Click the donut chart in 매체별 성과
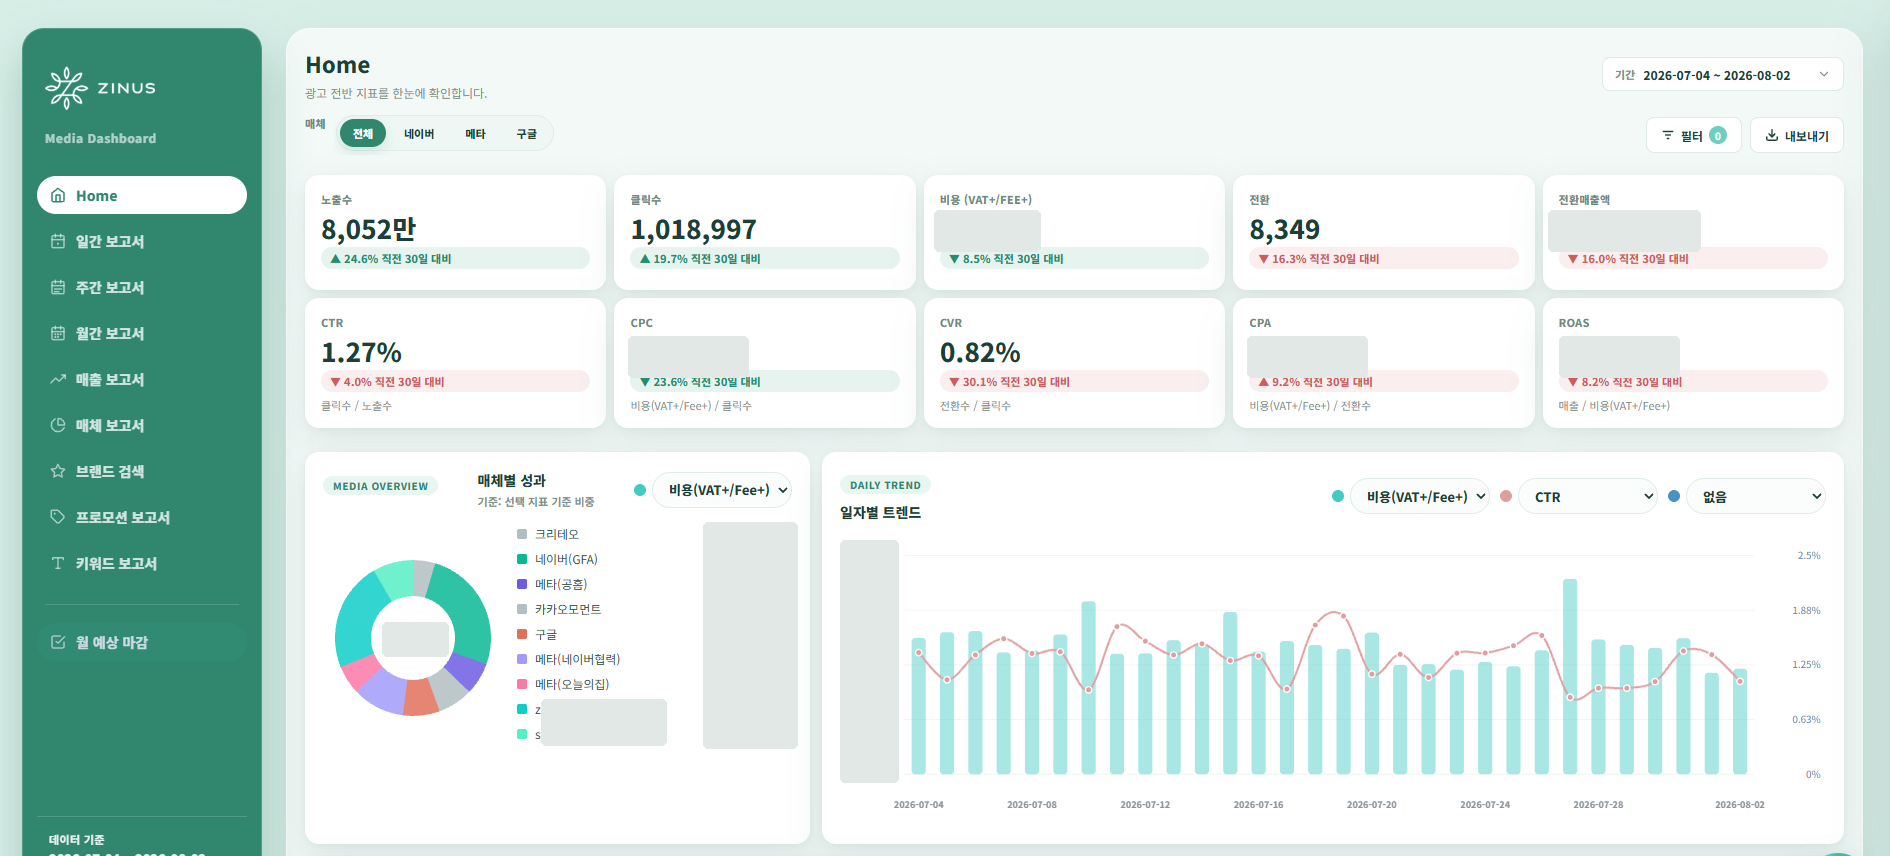1890x856 pixels. pyautogui.click(x=413, y=638)
